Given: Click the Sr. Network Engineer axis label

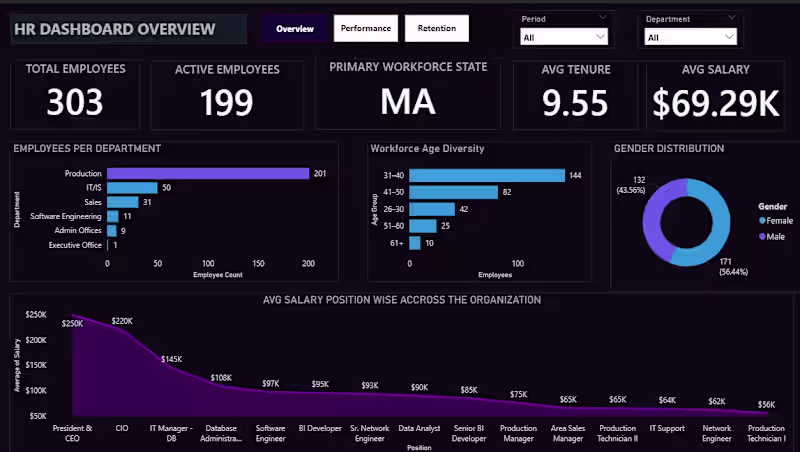Looking at the screenshot, I should click(369, 433).
